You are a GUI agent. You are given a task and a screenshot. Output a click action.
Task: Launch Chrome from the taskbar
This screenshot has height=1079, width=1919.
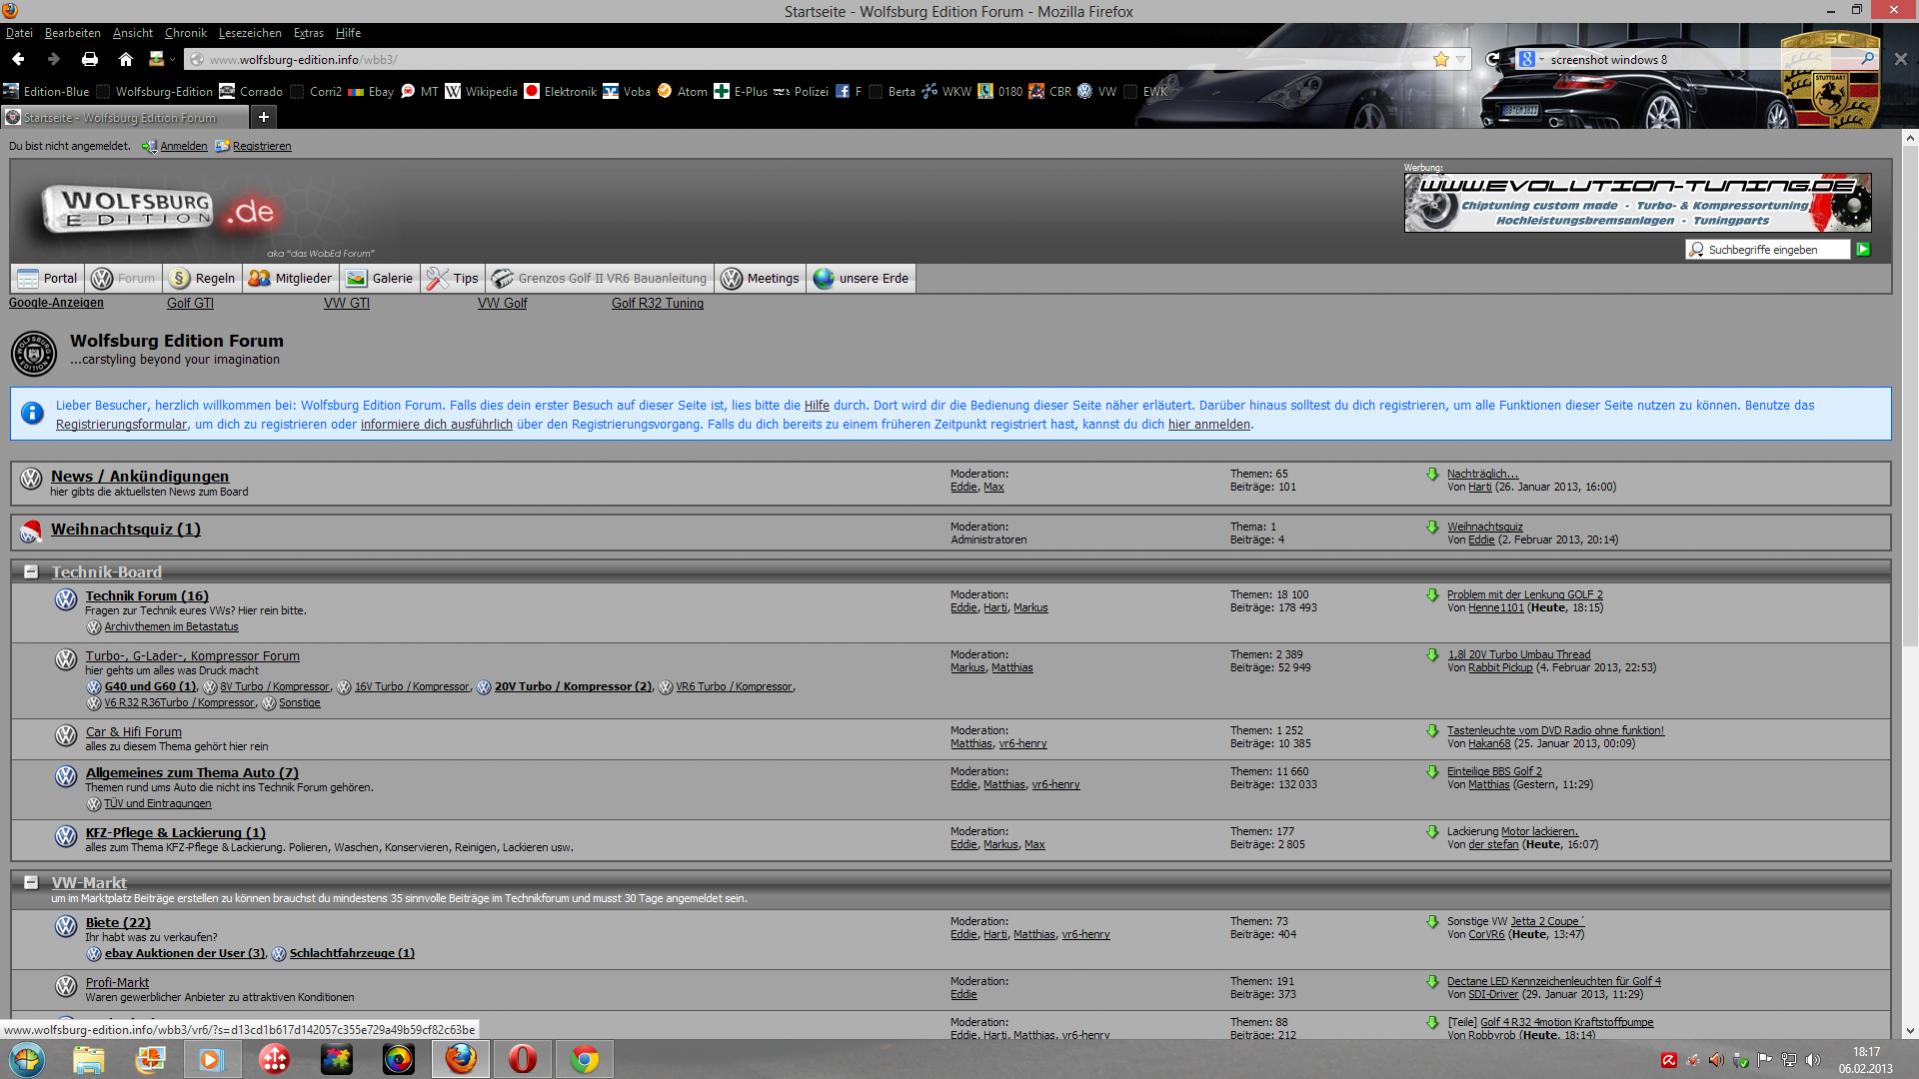(x=585, y=1059)
